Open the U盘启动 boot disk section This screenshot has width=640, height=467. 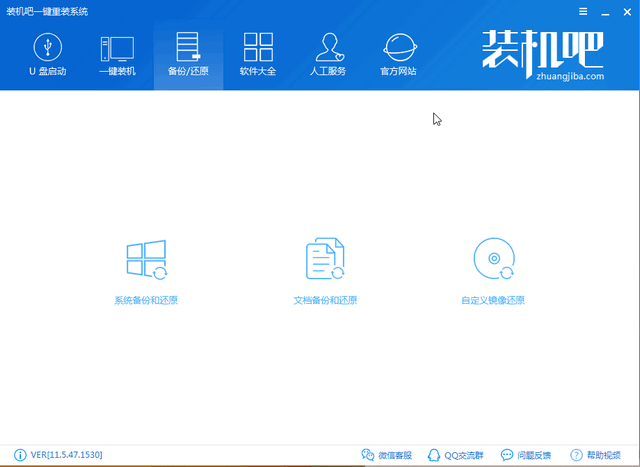coord(47,56)
